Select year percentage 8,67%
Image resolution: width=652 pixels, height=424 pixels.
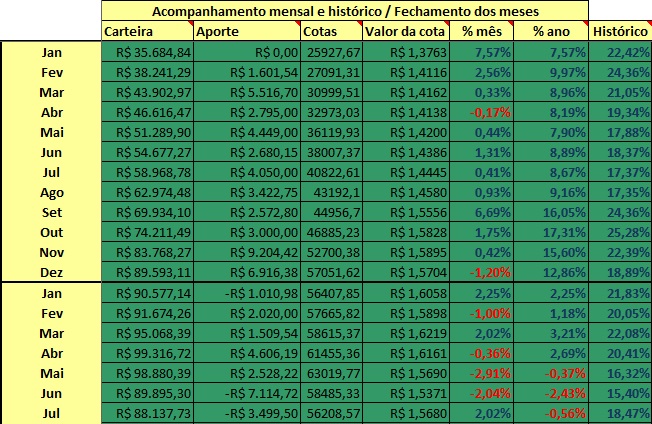[x=551, y=172]
